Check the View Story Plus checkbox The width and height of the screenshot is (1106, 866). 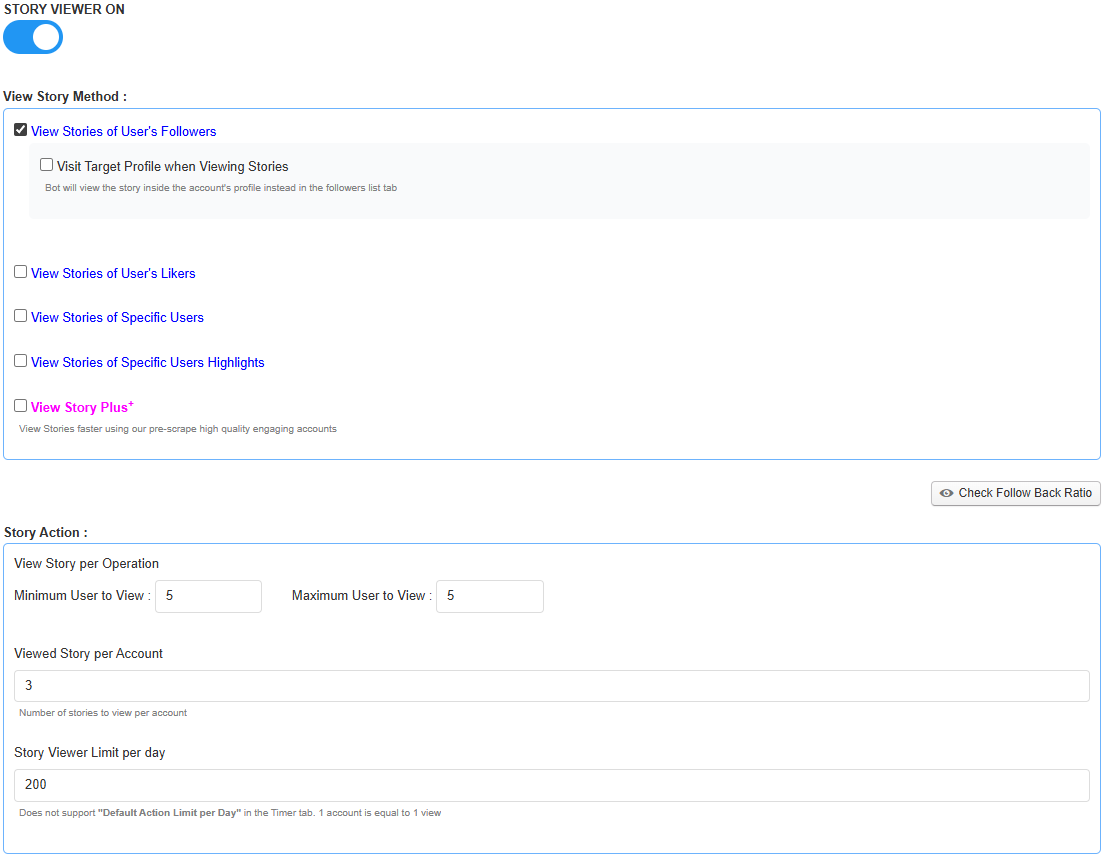pyautogui.click(x=20, y=406)
